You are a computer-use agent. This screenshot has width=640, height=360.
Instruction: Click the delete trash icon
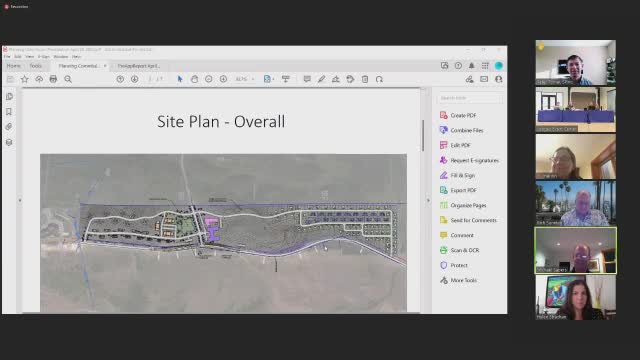click(365, 79)
